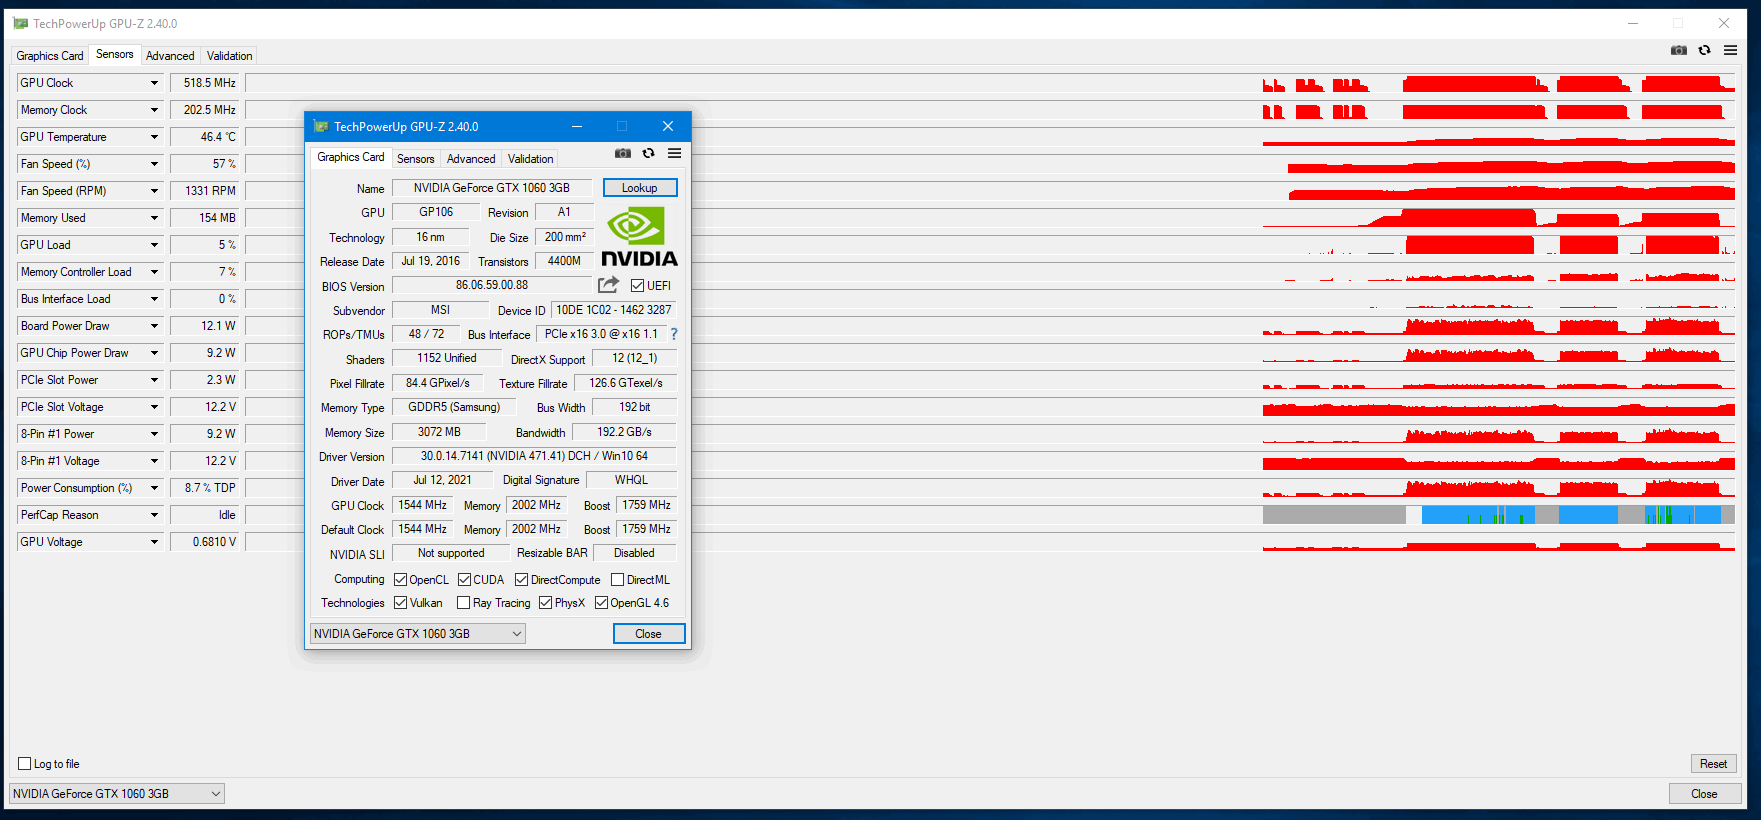Open the PerfCap Reason sensor dropdown arrow
Viewport: 1761px width, 820px height.
[154, 515]
